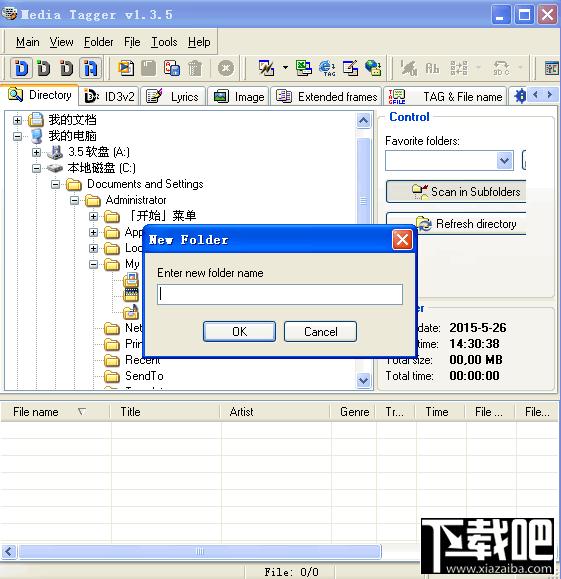Toggle the blue A tag mode button
This screenshot has height=579, width=561.
point(90,68)
